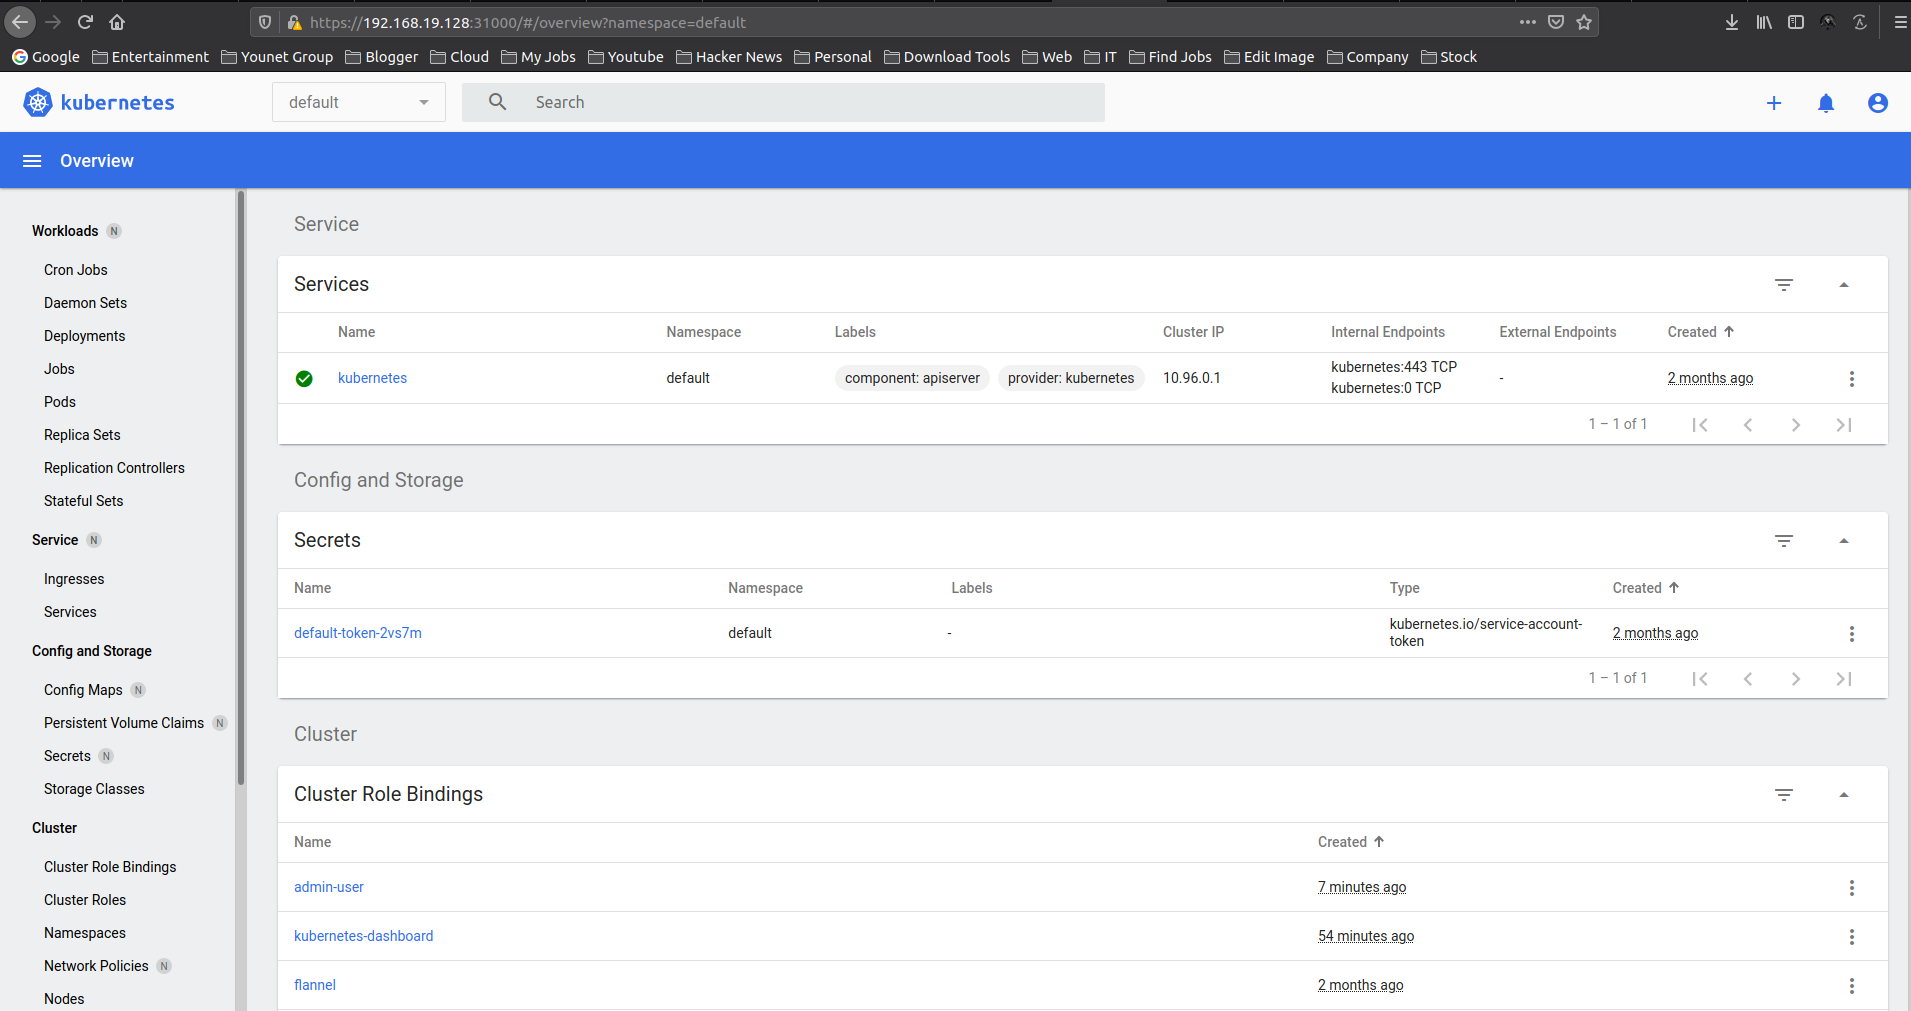Open the create new resource plus icon
Image resolution: width=1911 pixels, height=1011 pixels.
tap(1775, 103)
